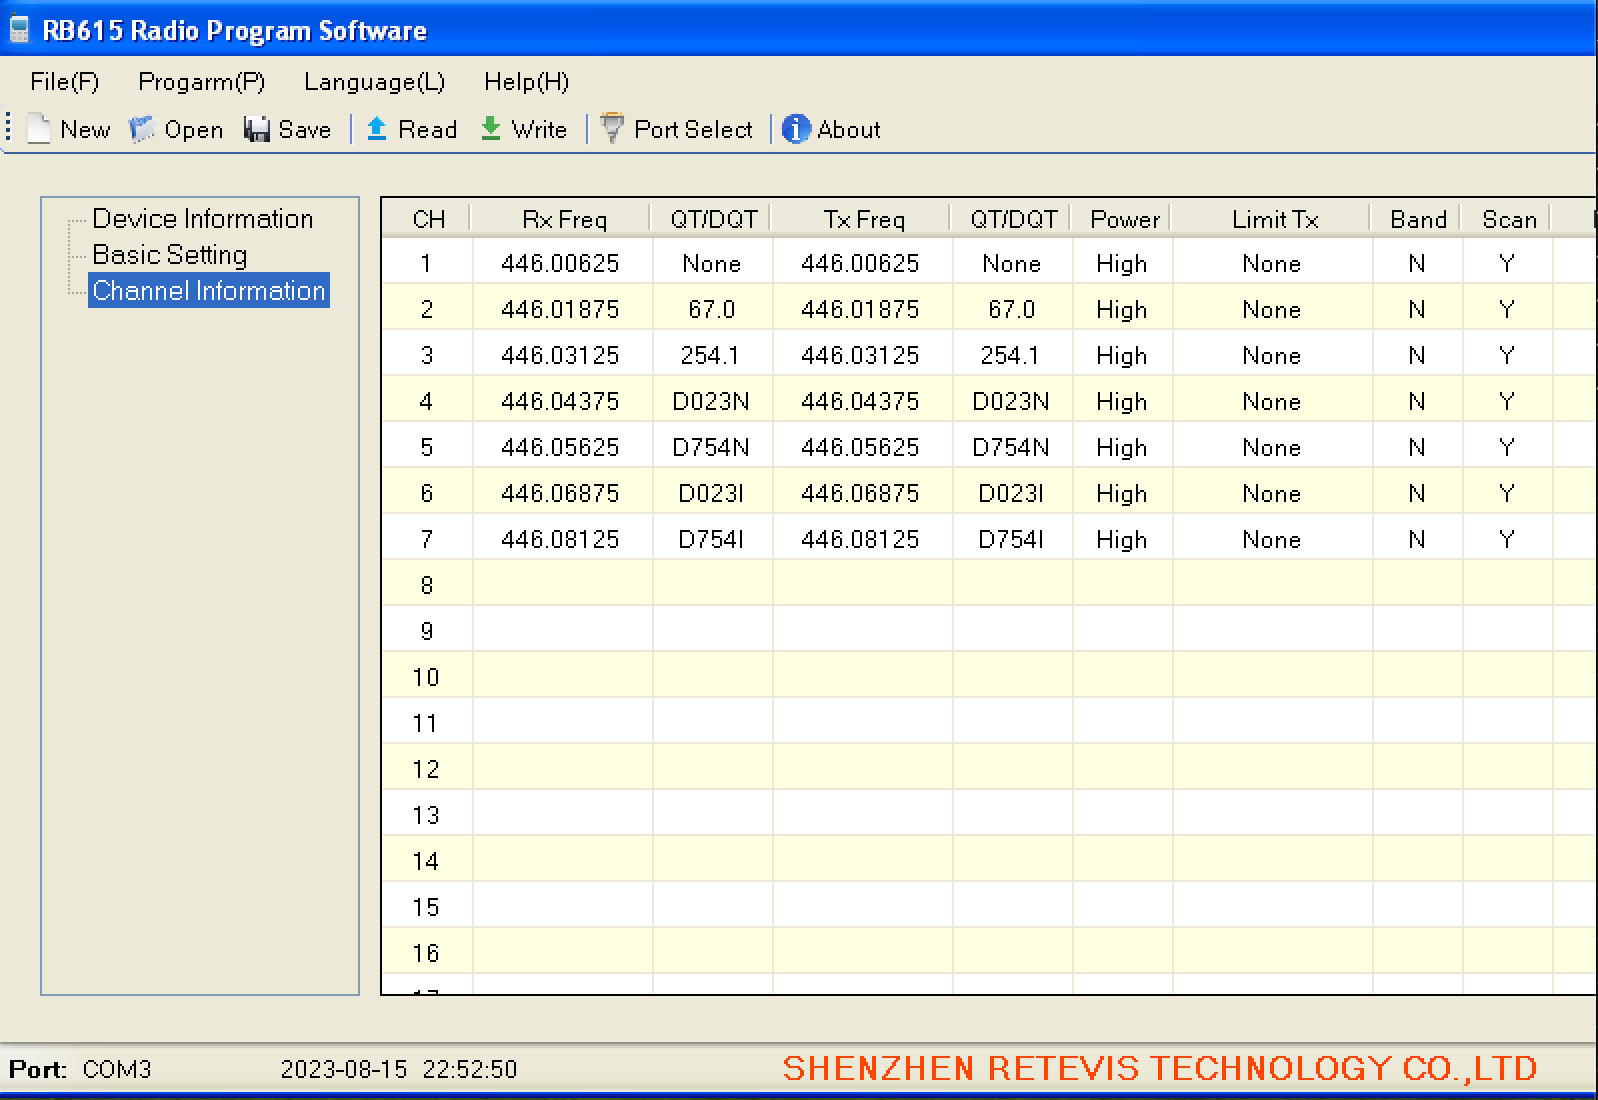Click the Write toolbar label
This screenshot has width=1598, height=1100.
point(540,130)
